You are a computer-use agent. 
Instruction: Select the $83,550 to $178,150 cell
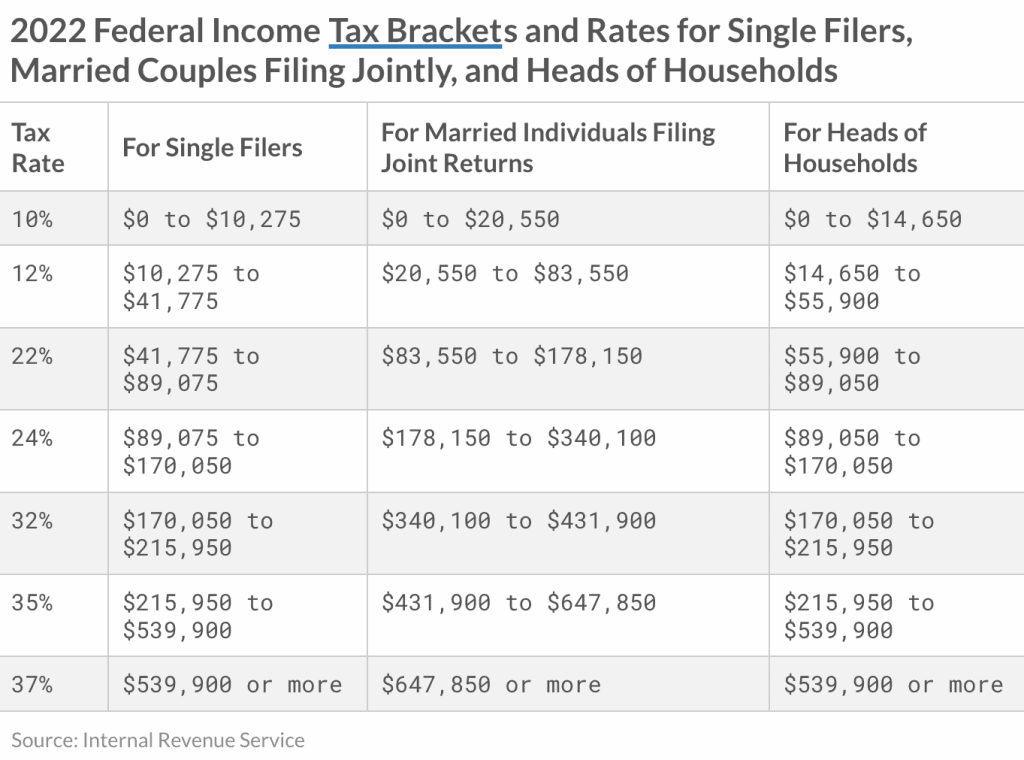[x=512, y=356]
